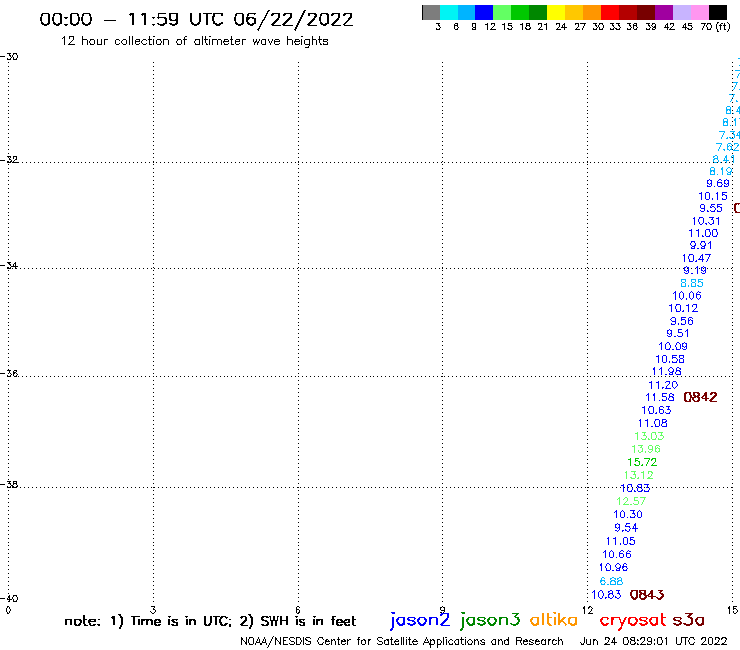Click the title date 06/22/2022
The height and width of the screenshot is (650, 740).
pyautogui.click(x=293, y=20)
